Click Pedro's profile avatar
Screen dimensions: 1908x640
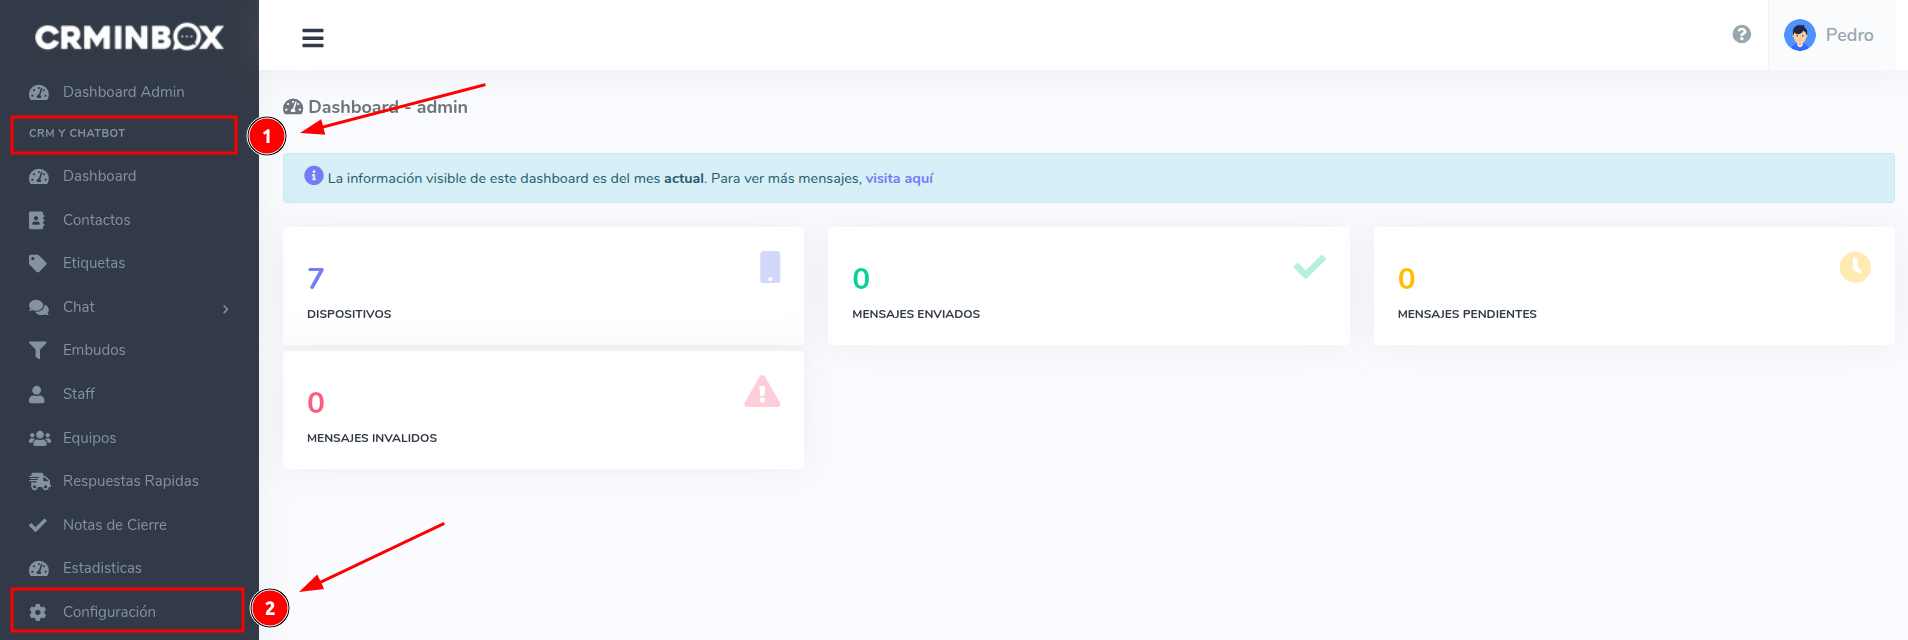pyautogui.click(x=1799, y=36)
